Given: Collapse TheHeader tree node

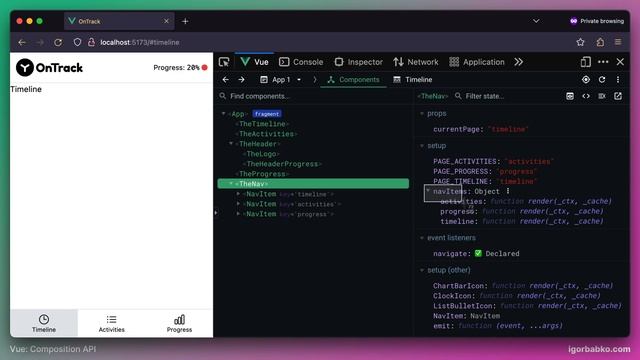Looking at the screenshot, I should (231, 144).
